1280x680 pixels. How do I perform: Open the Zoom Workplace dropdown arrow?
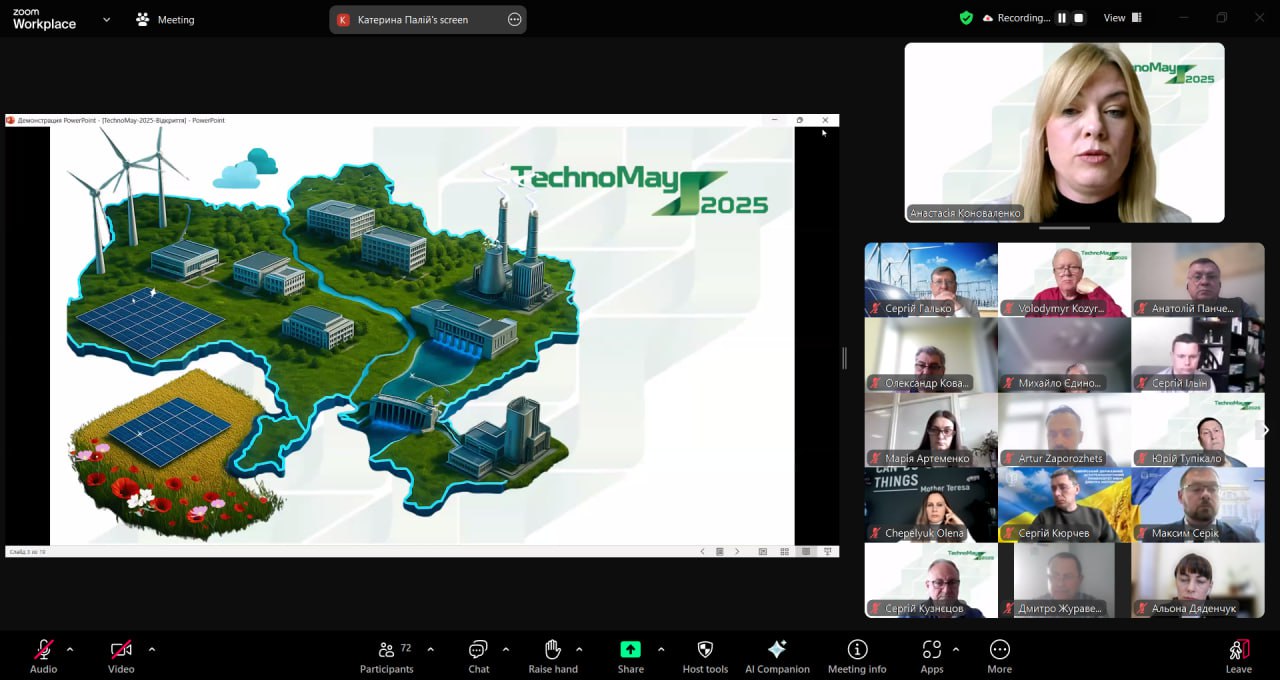(106, 19)
